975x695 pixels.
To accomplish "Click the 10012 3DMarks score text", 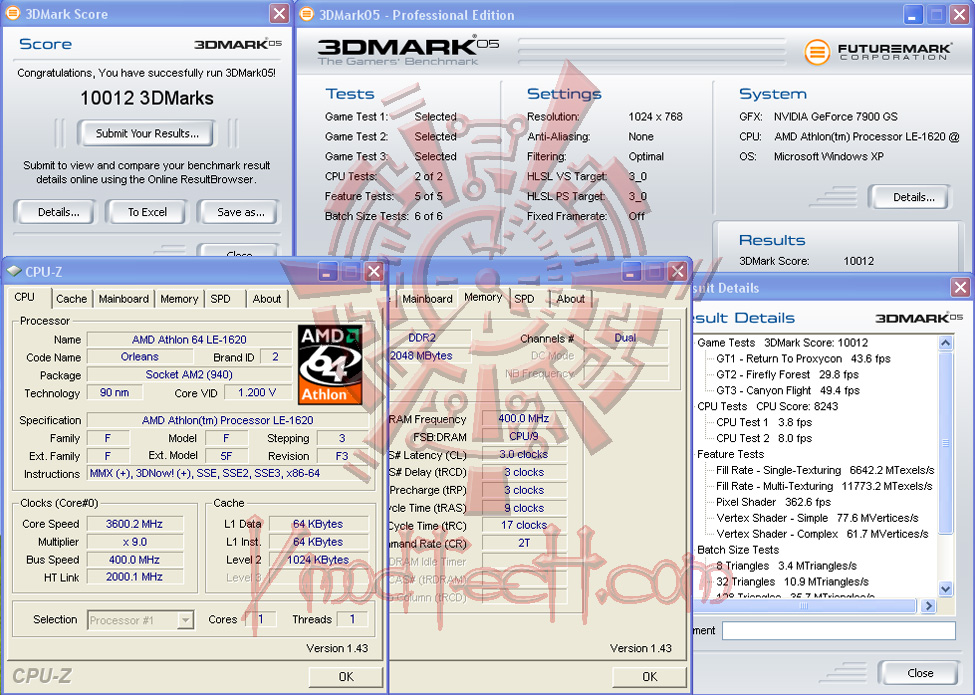I will (147, 98).
